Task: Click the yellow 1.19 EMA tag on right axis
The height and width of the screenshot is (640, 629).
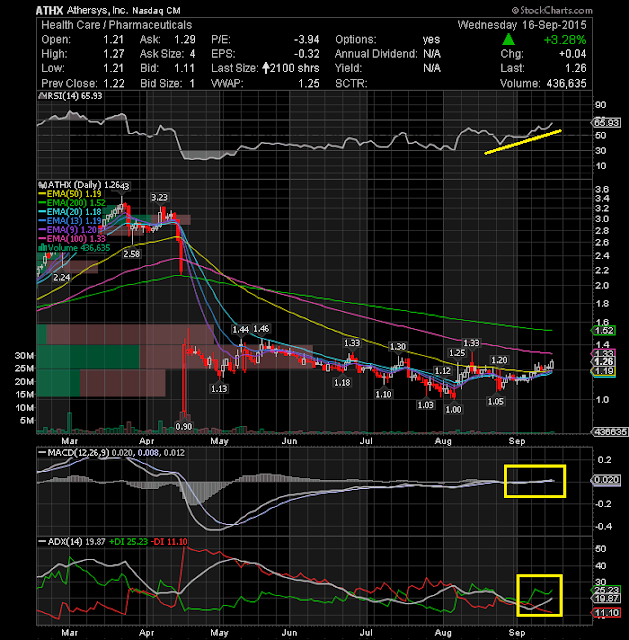Action: [603, 371]
